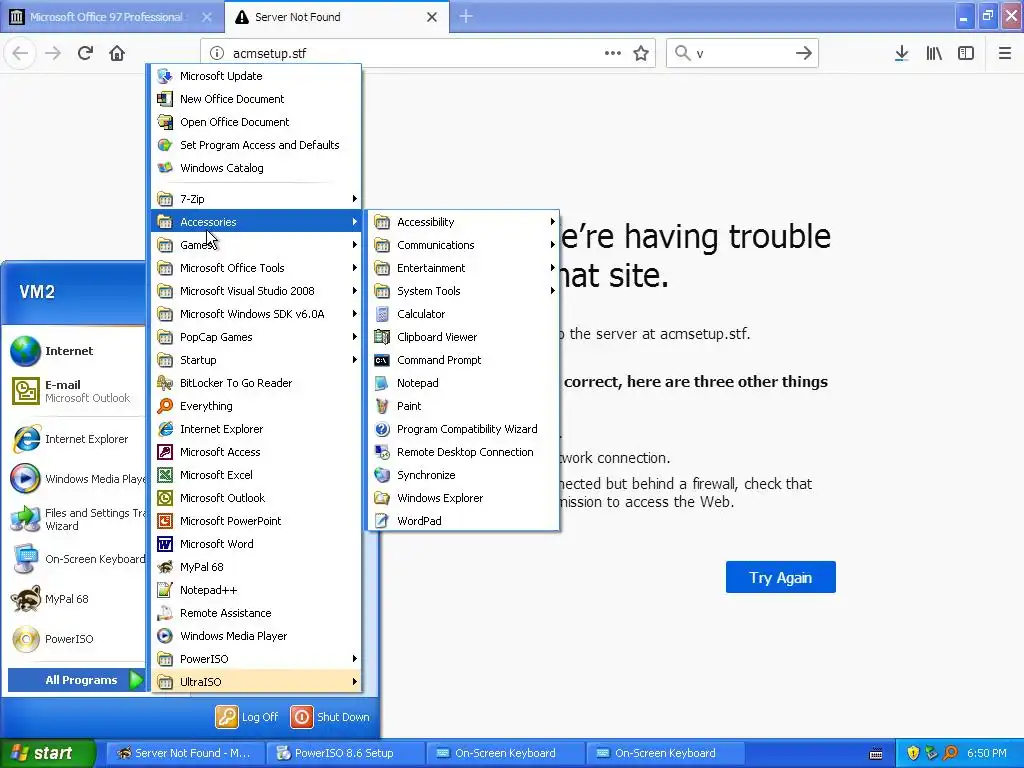
Task: Expand Communications submenu
Action: [463, 245]
